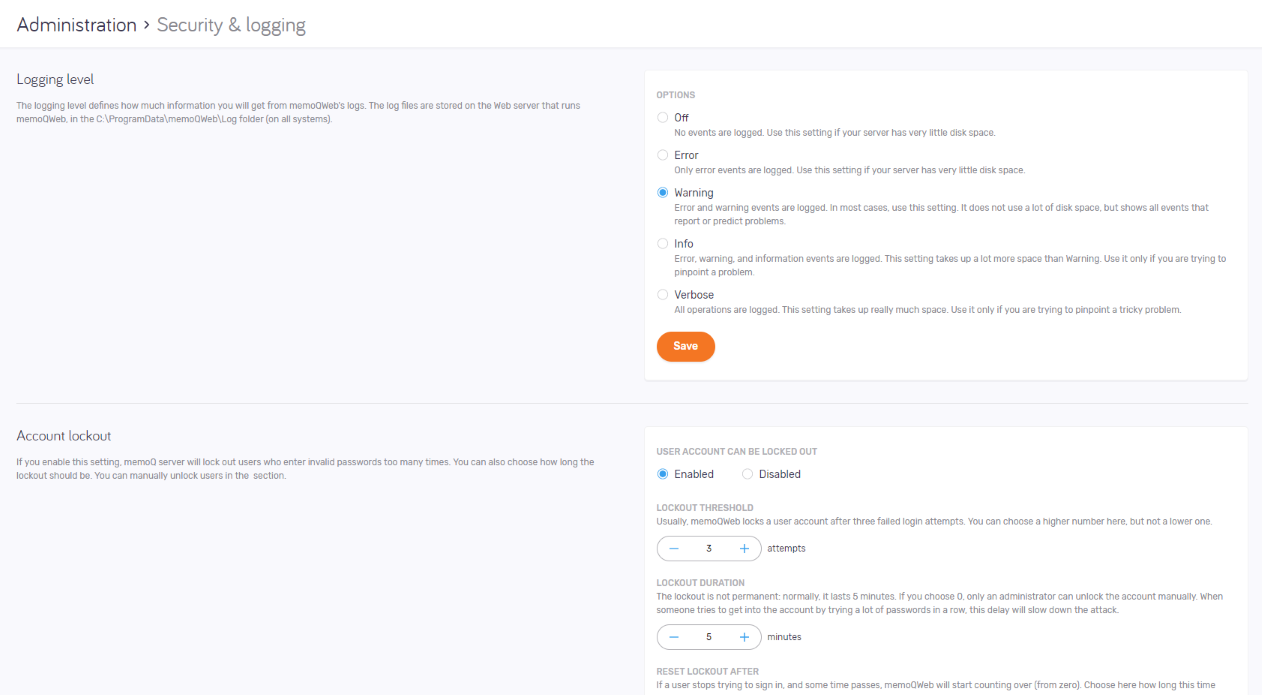Click the Logging level section heading
This screenshot has height=695, width=1262.
[x=55, y=79]
